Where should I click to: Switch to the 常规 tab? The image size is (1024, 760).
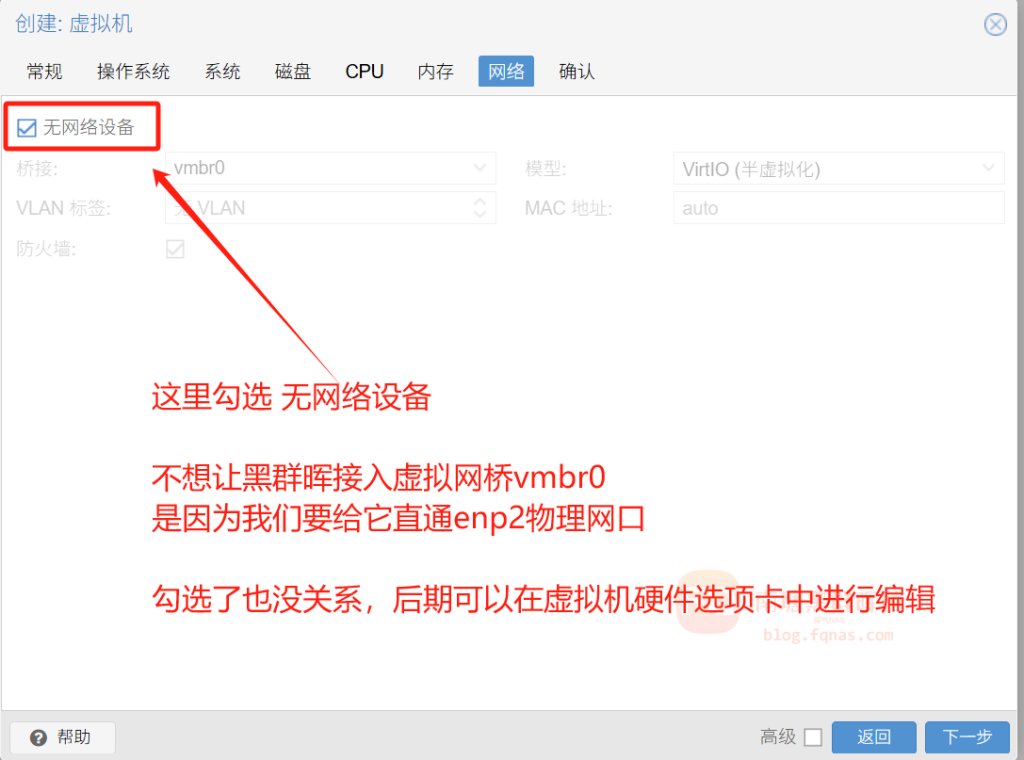[x=44, y=72]
